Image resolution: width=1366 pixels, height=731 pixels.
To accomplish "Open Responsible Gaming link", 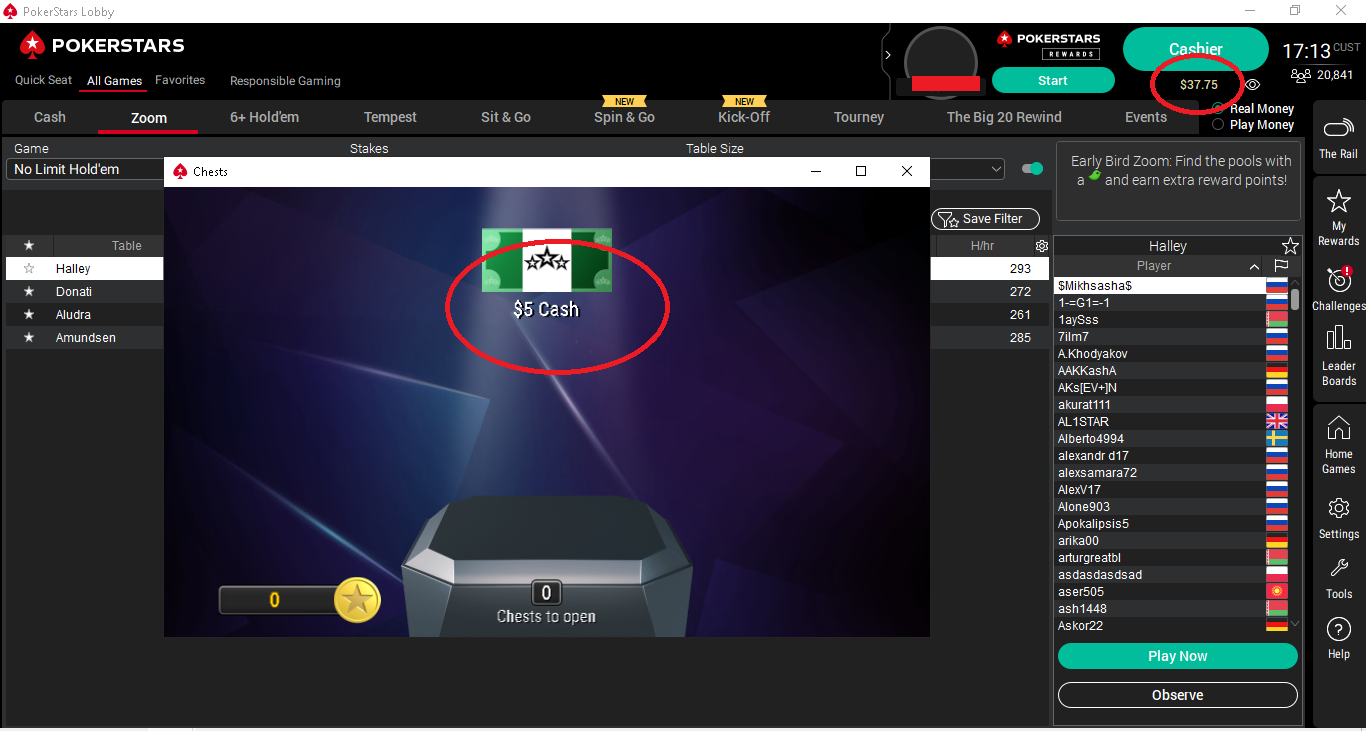I will pyautogui.click(x=285, y=81).
